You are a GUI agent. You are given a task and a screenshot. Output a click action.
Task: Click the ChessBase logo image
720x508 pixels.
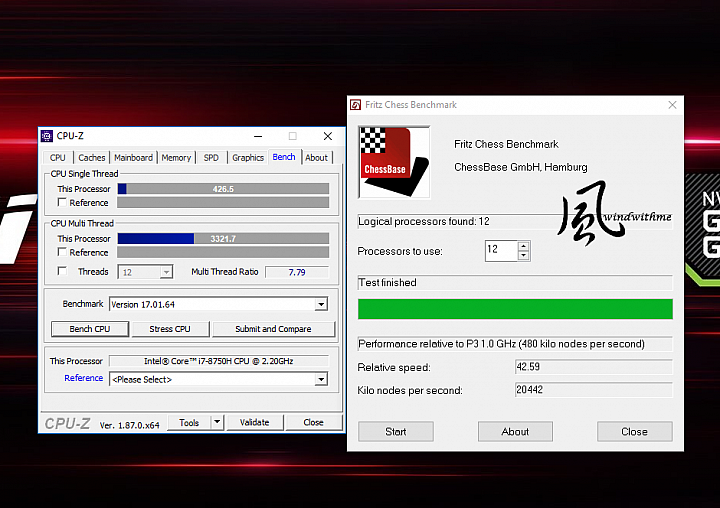click(x=394, y=162)
